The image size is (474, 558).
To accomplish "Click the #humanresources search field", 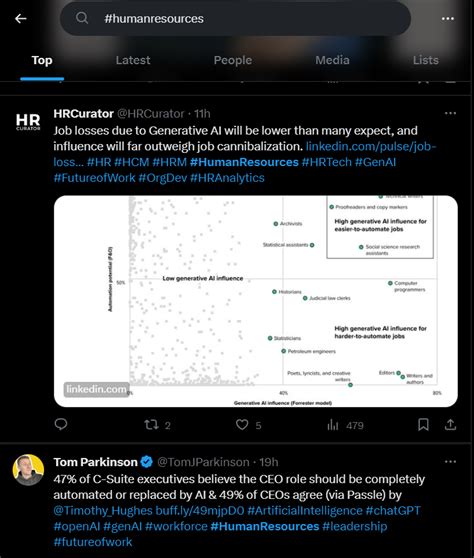I will 235,19.
